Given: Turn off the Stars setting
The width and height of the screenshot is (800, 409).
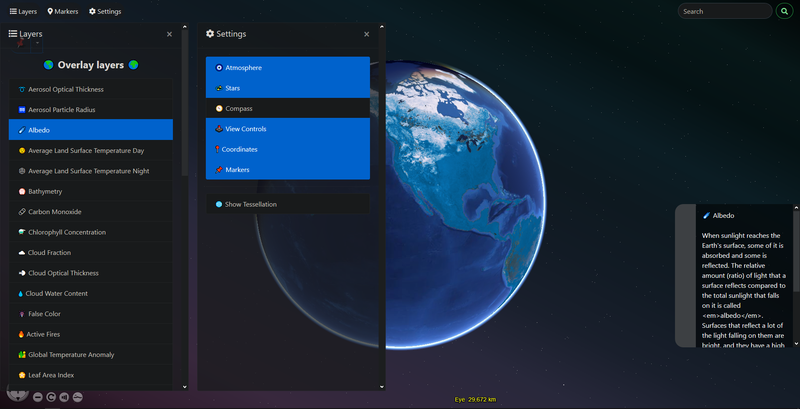Looking at the screenshot, I should (x=288, y=88).
